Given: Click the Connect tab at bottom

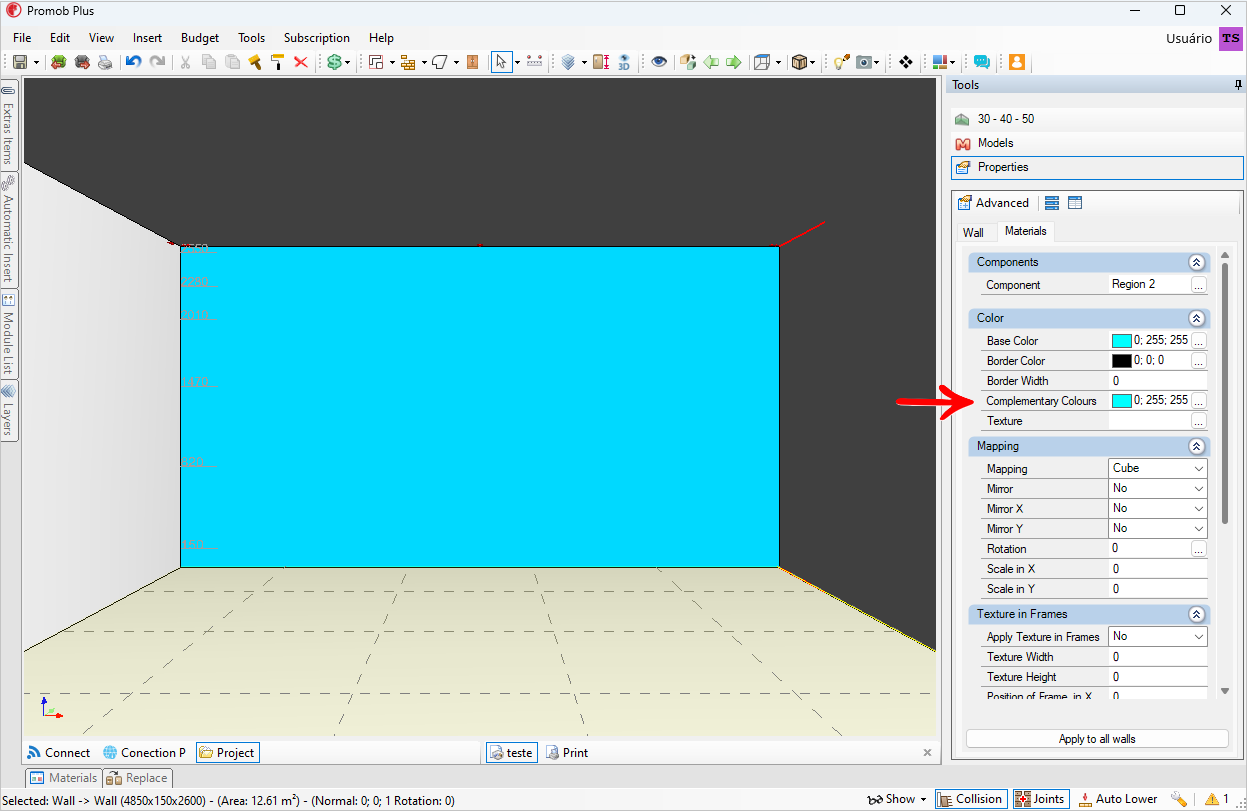Looking at the screenshot, I should (58, 753).
